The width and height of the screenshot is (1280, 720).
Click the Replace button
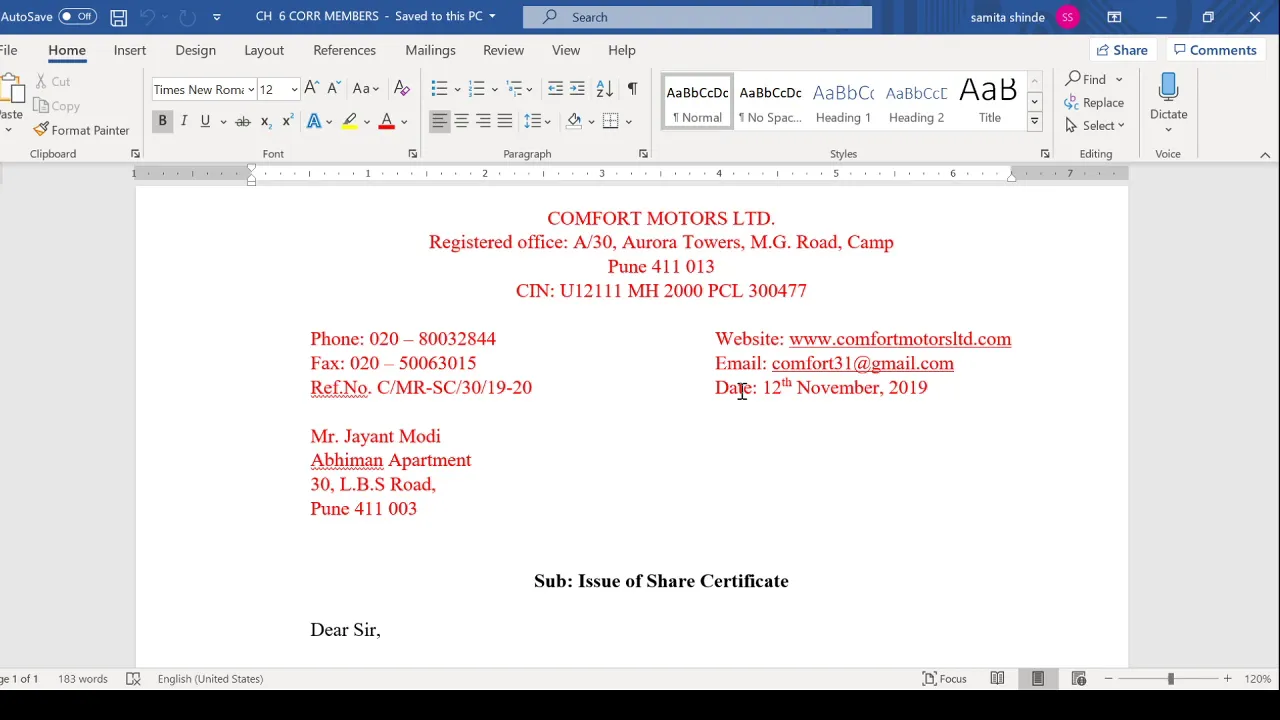[x=1094, y=102]
